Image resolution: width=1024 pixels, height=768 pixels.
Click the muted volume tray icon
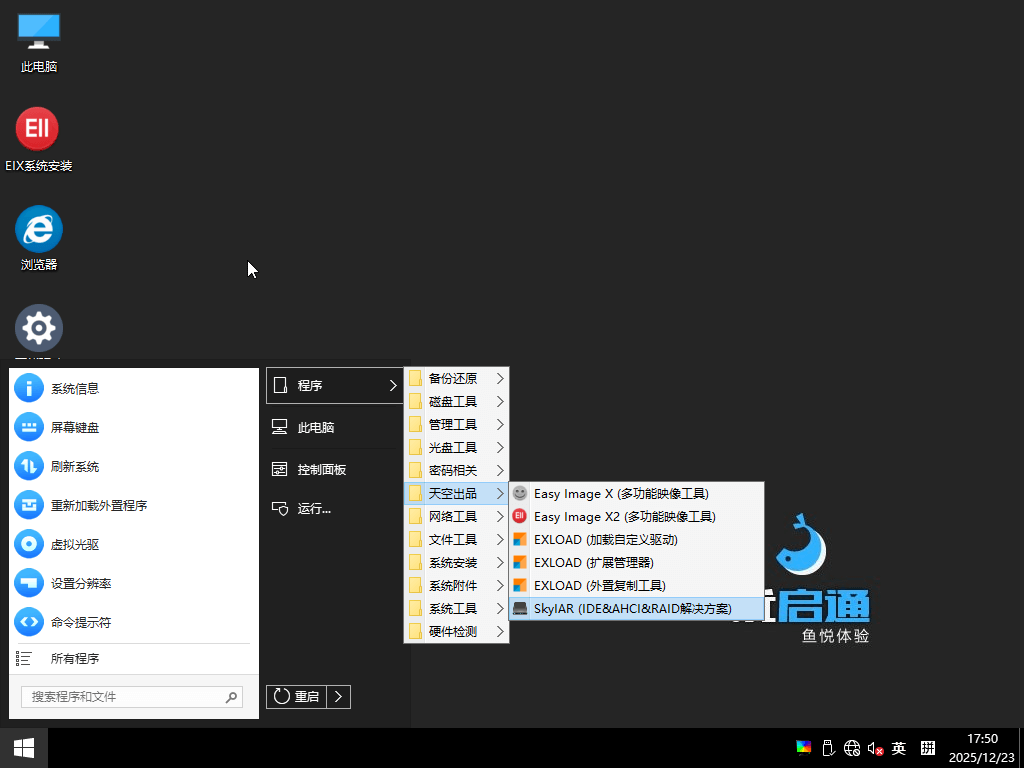[x=875, y=748]
